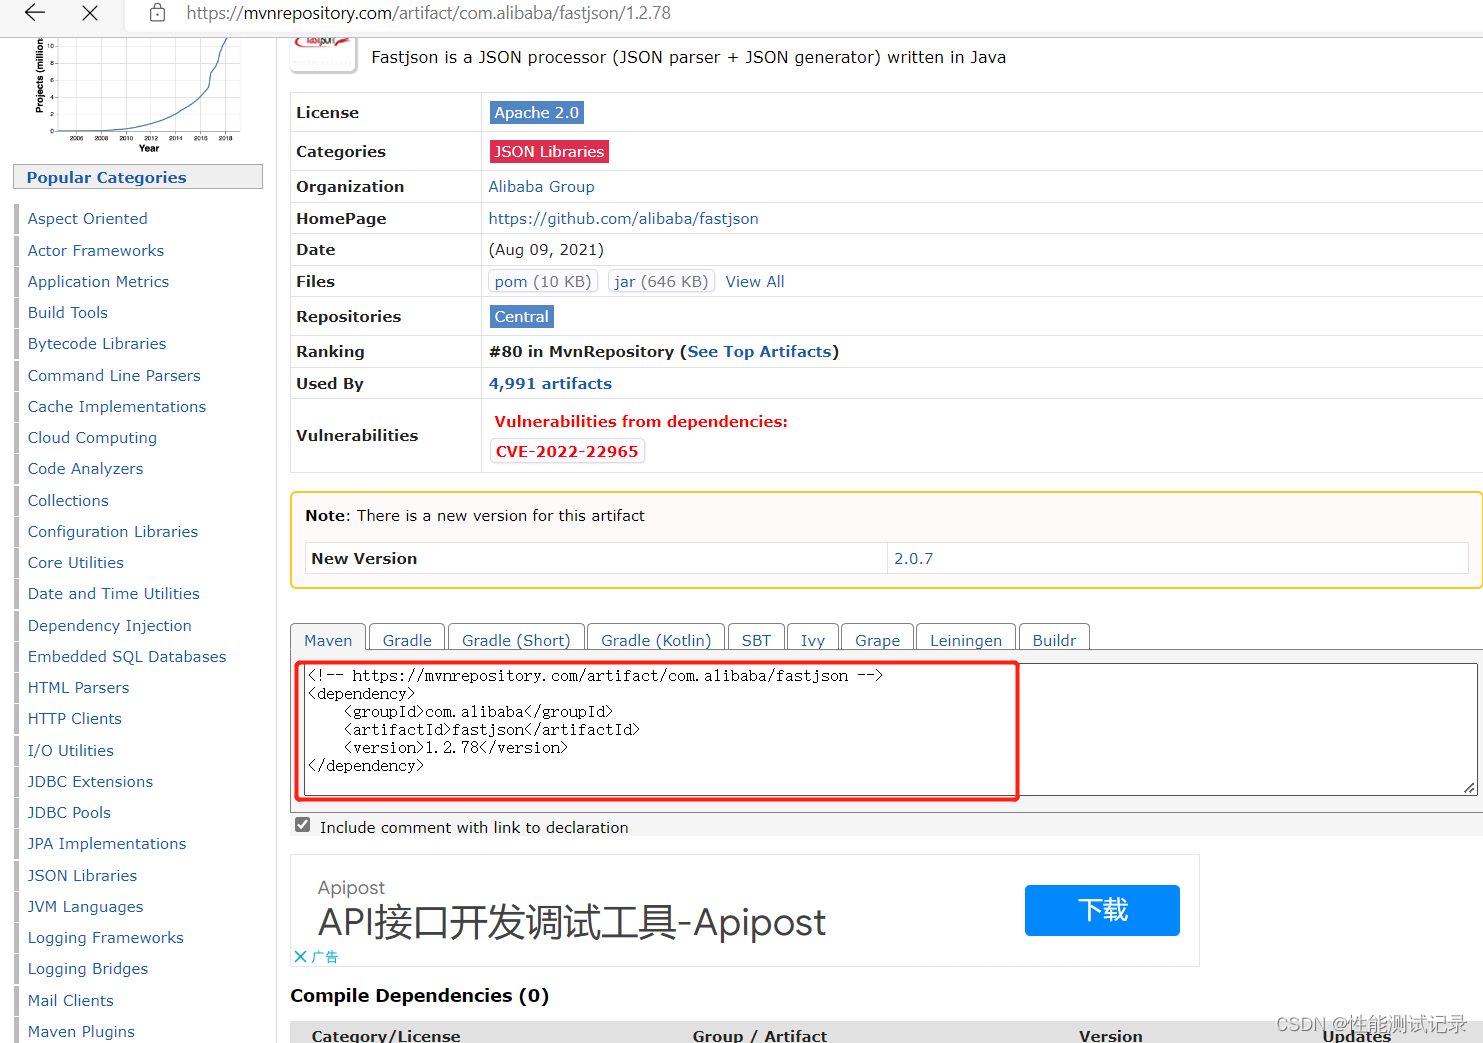Screen dimensions: 1483x1043
Task: Open HTML Parsers category
Action: (x=78, y=688)
